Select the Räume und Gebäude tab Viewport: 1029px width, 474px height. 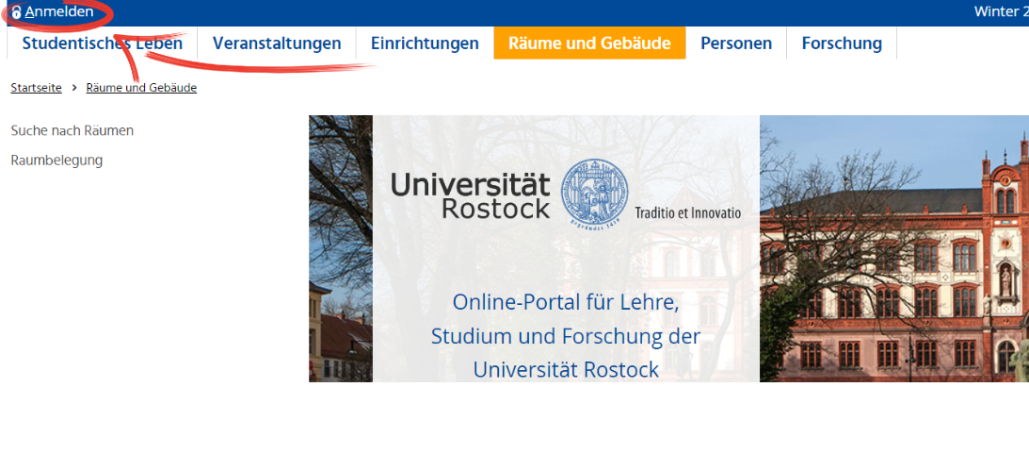[589, 43]
